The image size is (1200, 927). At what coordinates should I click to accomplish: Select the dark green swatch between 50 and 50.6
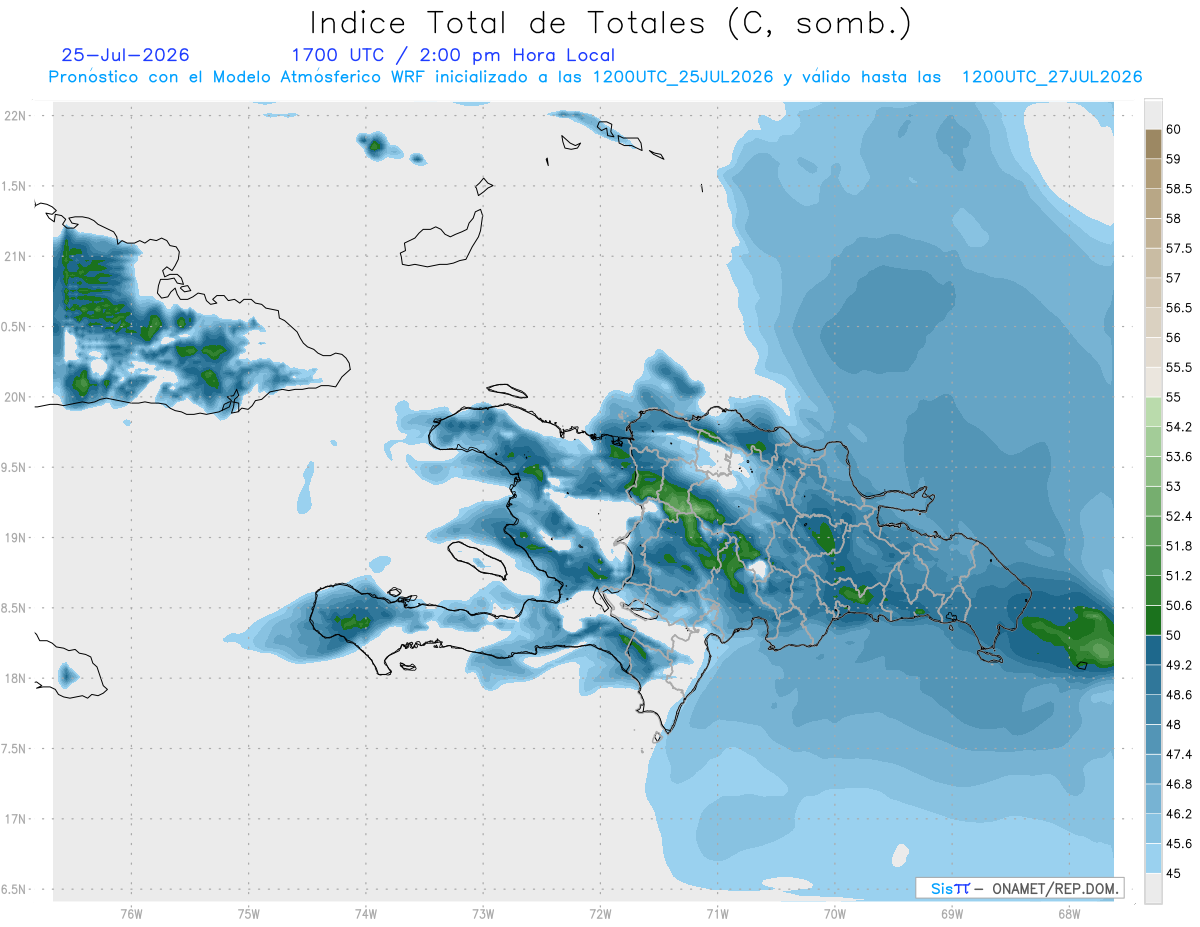point(1153,621)
